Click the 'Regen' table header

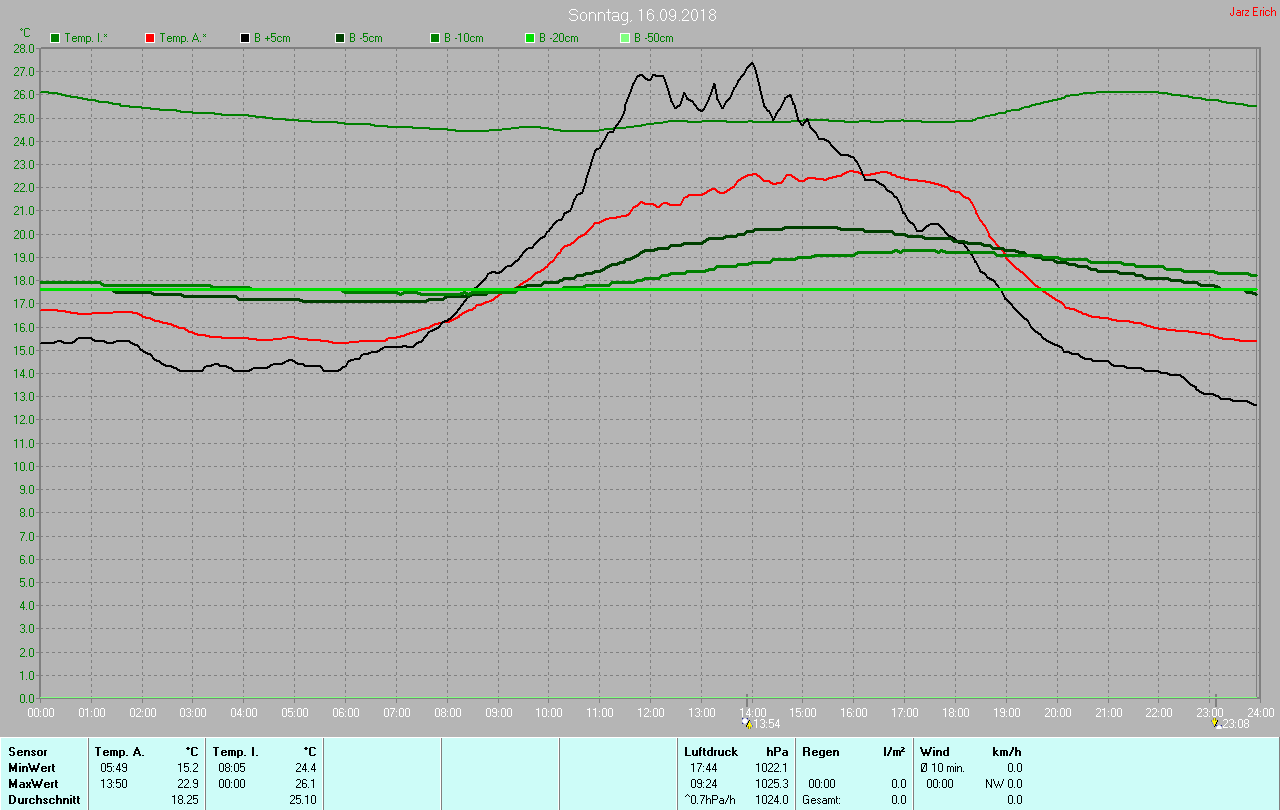click(x=821, y=752)
